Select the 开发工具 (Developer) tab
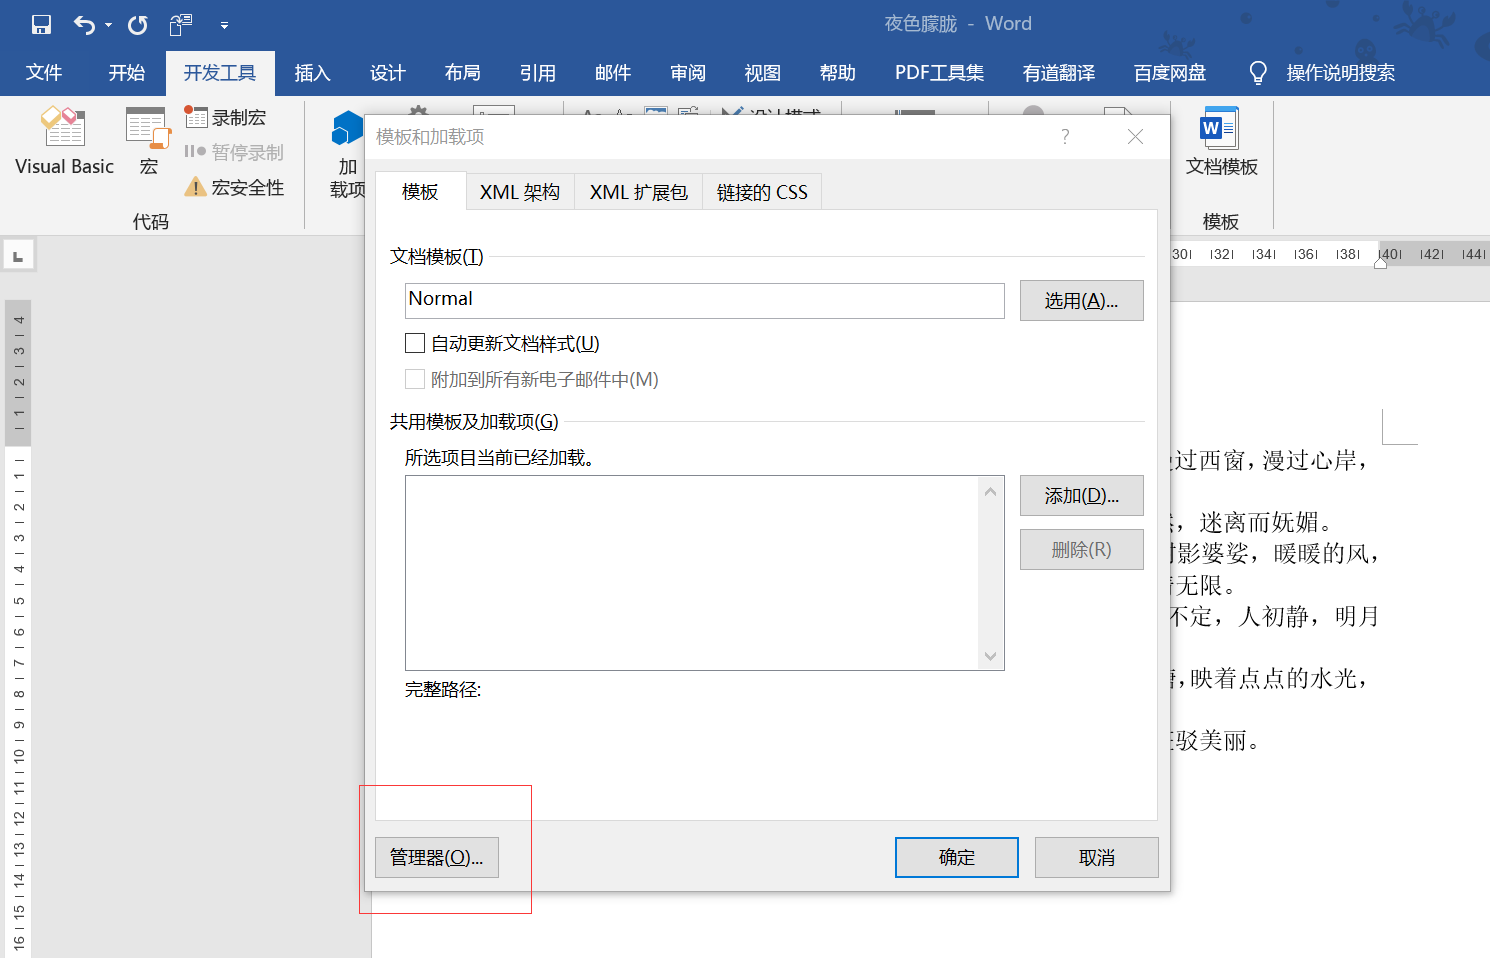The image size is (1490, 958). coord(220,73)
